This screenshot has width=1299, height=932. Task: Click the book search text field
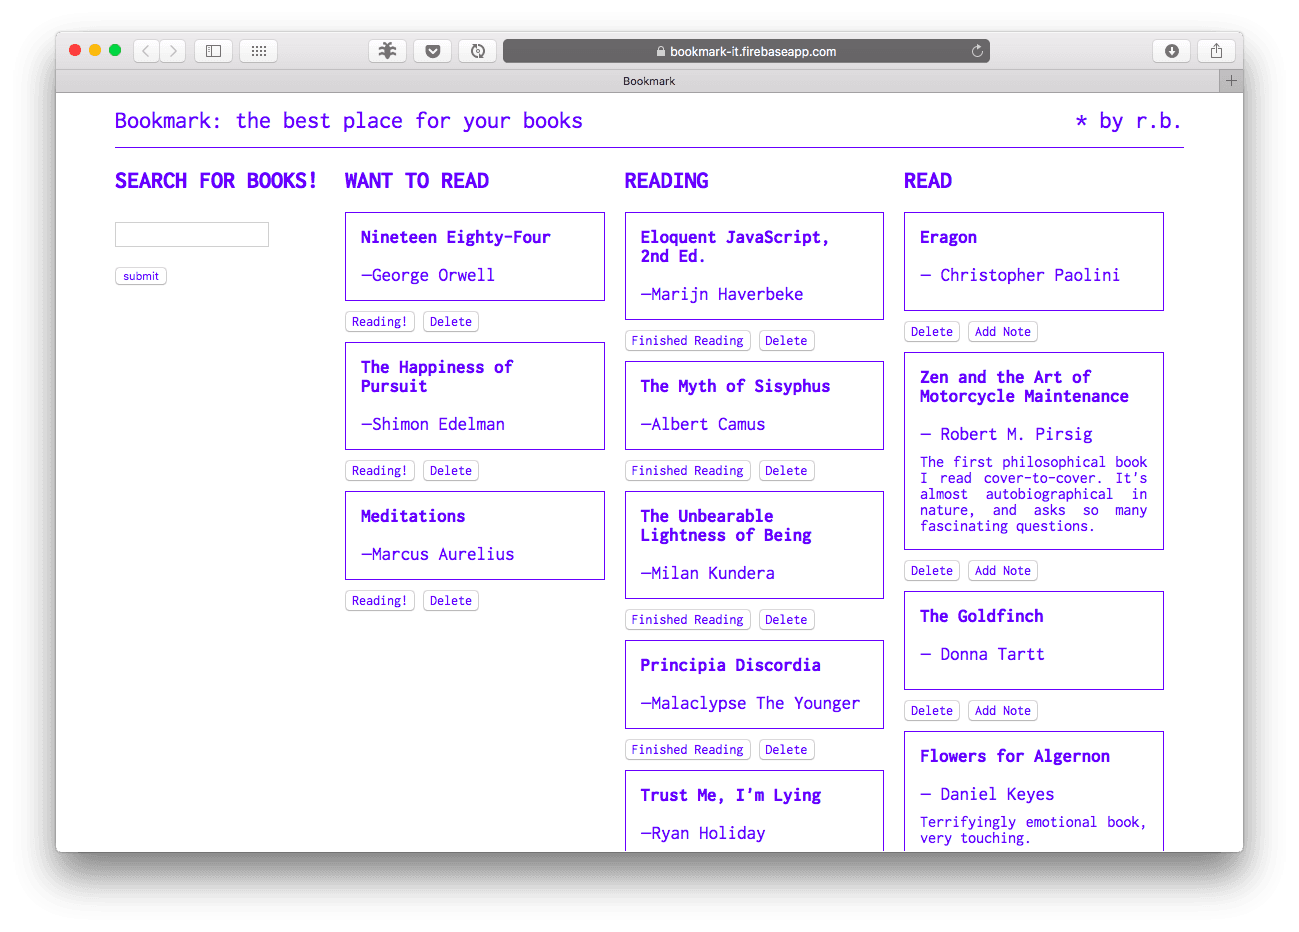click(x=192, y=234)
